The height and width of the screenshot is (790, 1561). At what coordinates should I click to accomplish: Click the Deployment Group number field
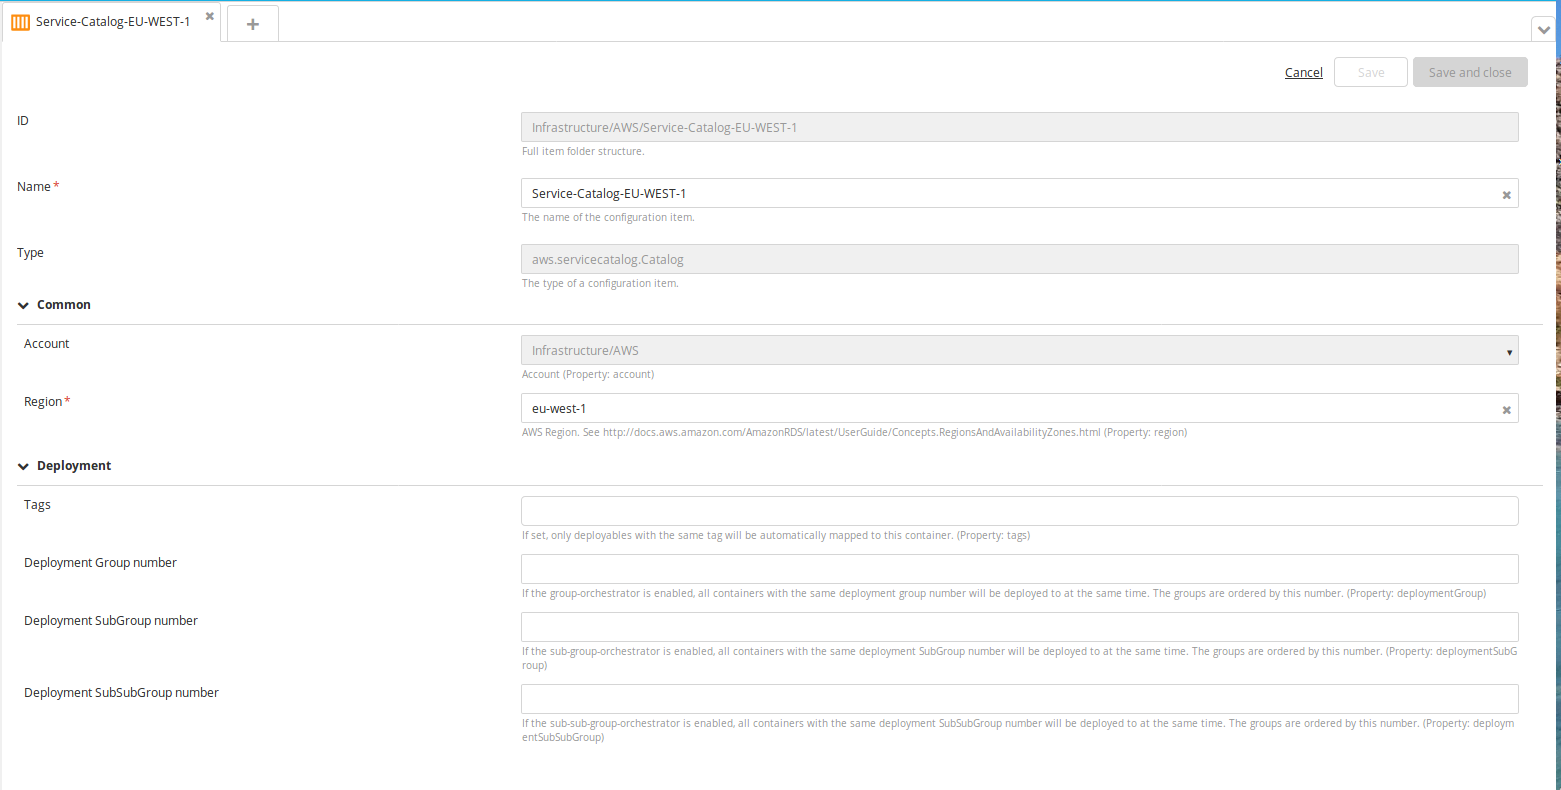point(1018,569)
